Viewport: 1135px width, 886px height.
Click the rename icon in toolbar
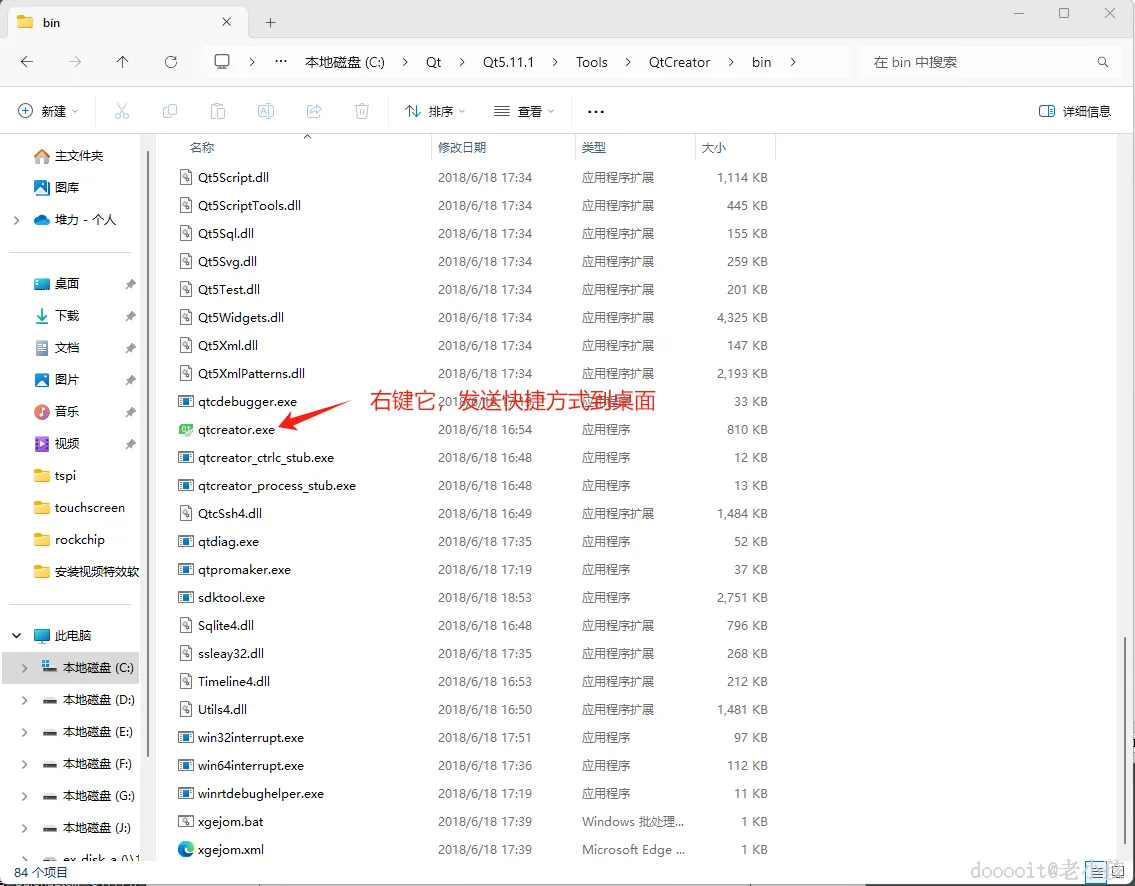[266, 111]
